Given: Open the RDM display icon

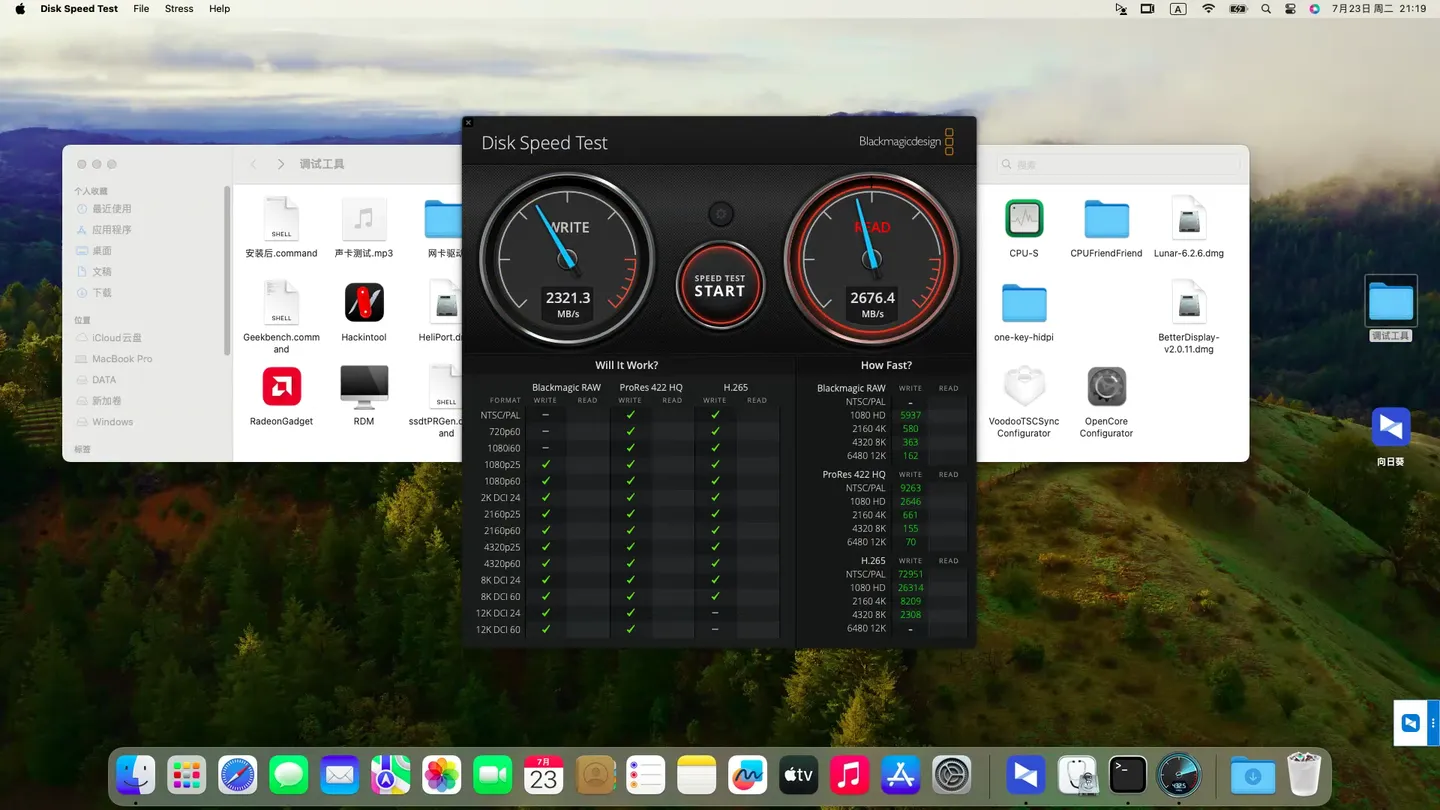Looking at the screenshot, I should click(x=364, y=387).
